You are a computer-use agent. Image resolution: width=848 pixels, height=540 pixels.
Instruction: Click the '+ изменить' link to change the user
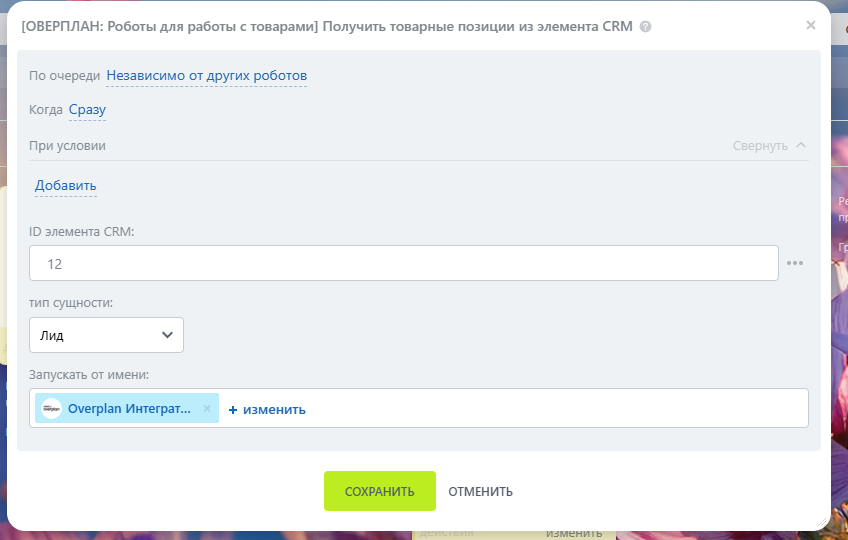click(267, 409)
